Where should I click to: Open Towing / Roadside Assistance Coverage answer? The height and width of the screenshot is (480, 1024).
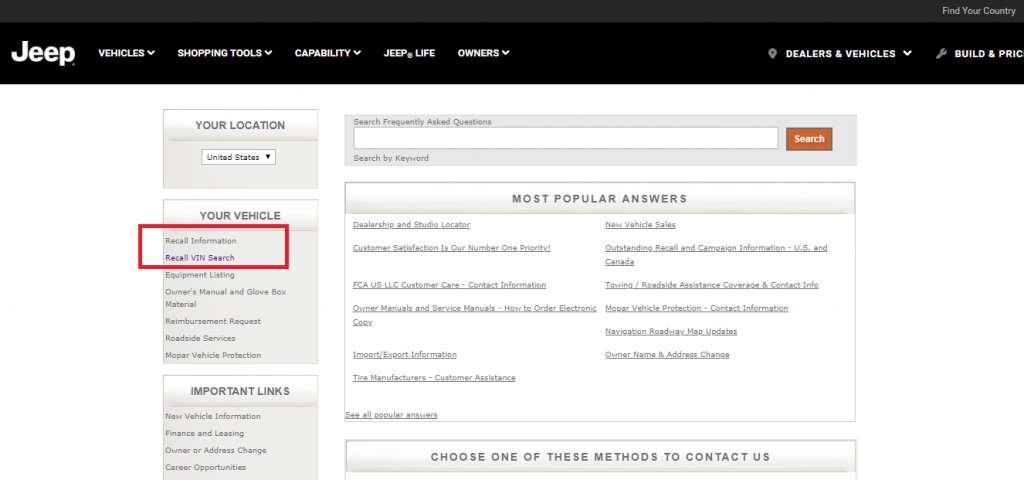coord(712,285)
